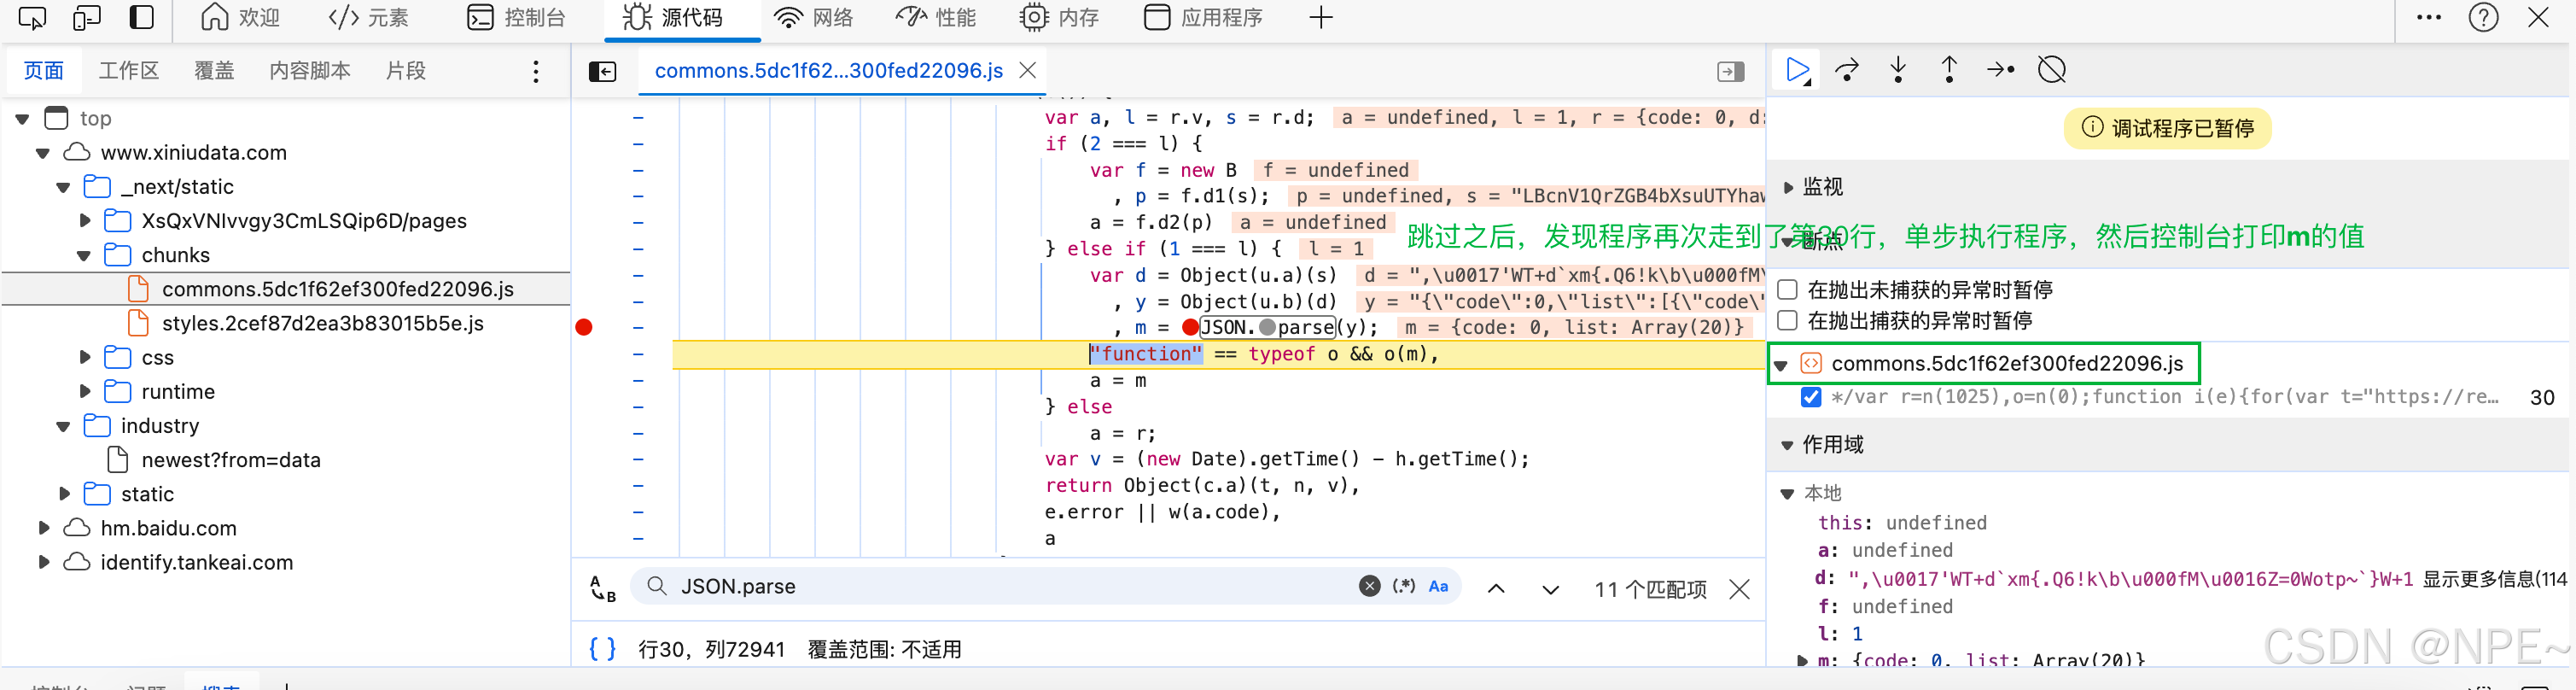Viewport: 2576px width, 690px height.
Task: Click the plus icon to add more tools
Action: tap(1321, 18)
